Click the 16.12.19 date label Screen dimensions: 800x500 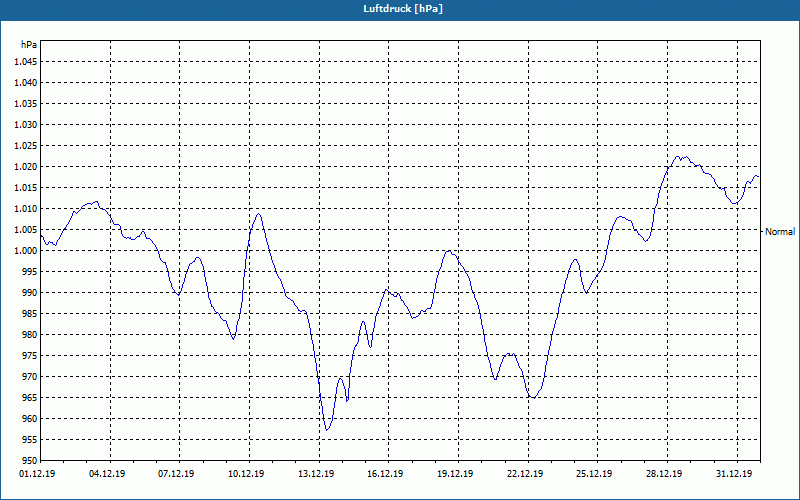pos(386,474)
